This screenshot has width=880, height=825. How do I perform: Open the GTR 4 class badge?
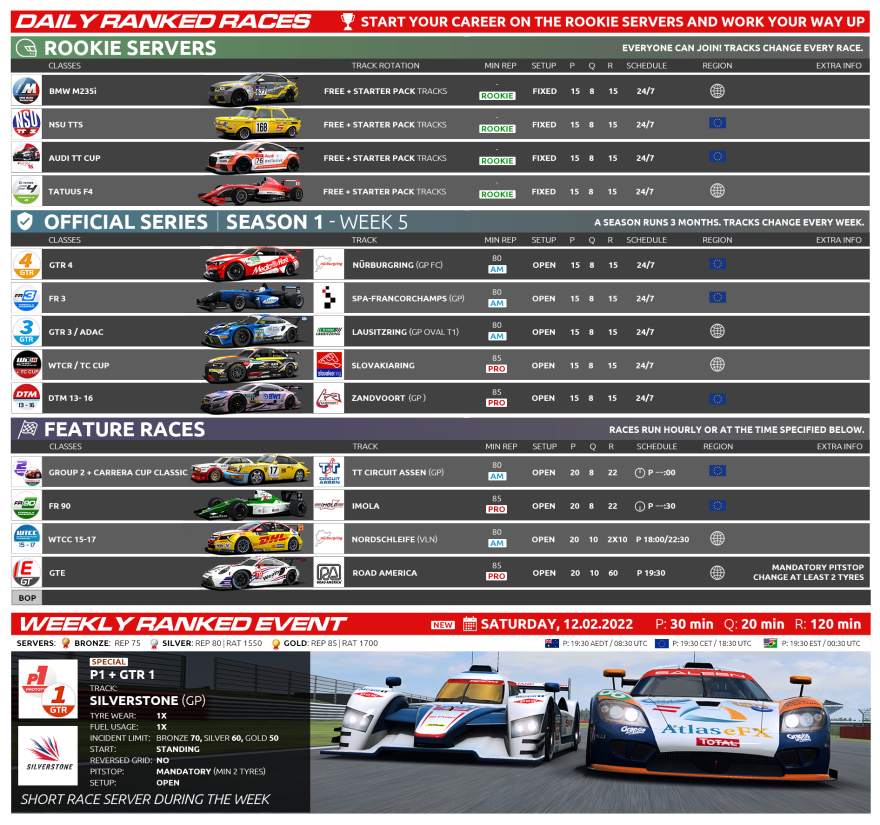click(x=26, y=265)
